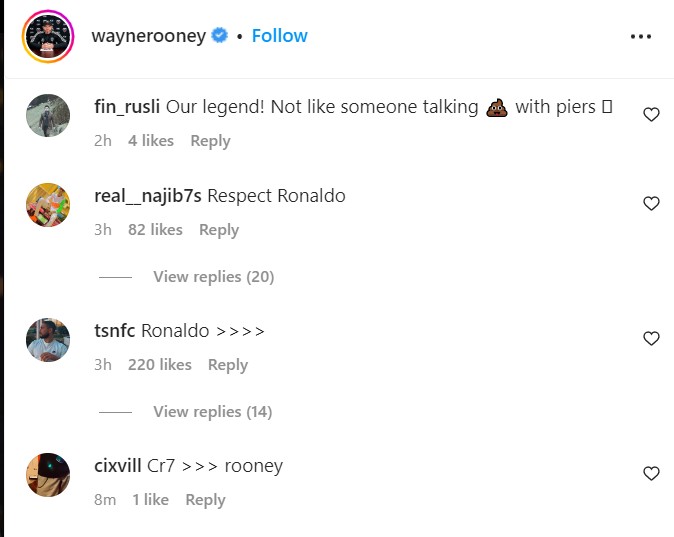Open waynerooney's profile picture story
Screen dimensions: 674x537
tap(48, 37)
